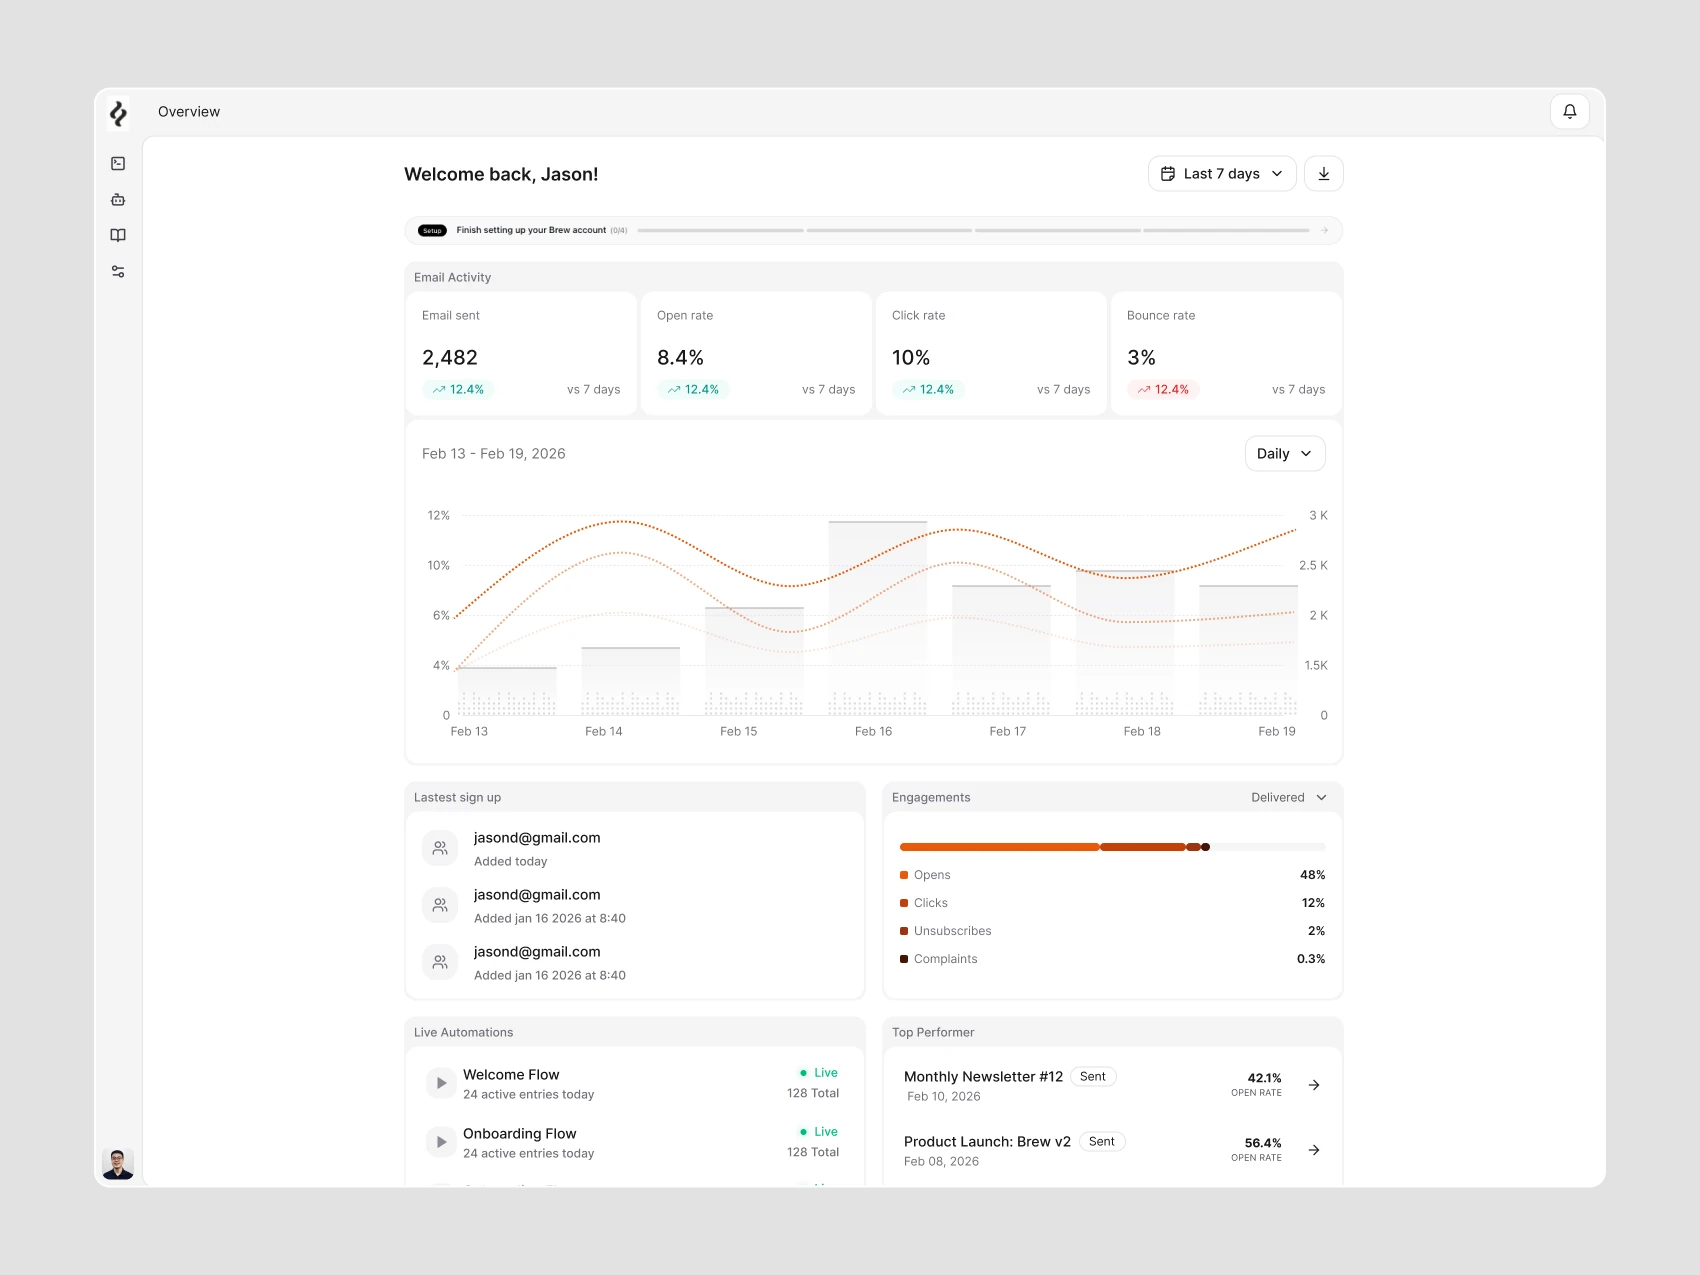Click the 'Welcome back, Jason!' heading

coord(501,174)
